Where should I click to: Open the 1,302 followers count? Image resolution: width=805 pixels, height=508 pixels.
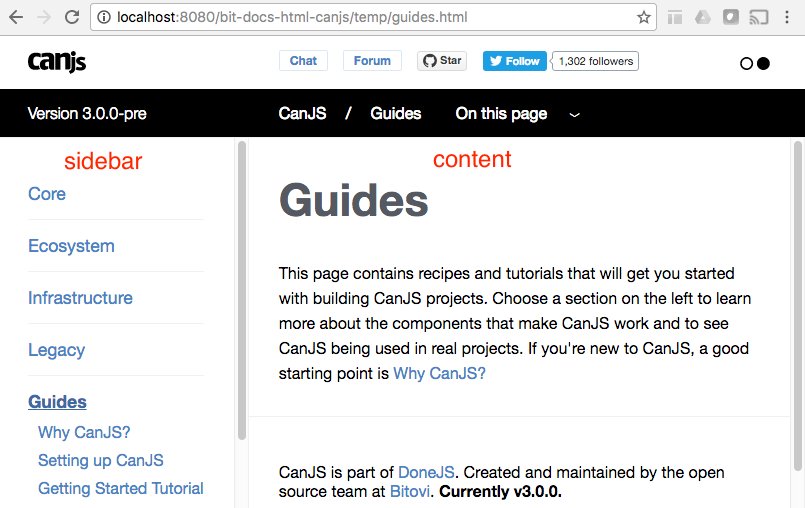coord(596,61)
